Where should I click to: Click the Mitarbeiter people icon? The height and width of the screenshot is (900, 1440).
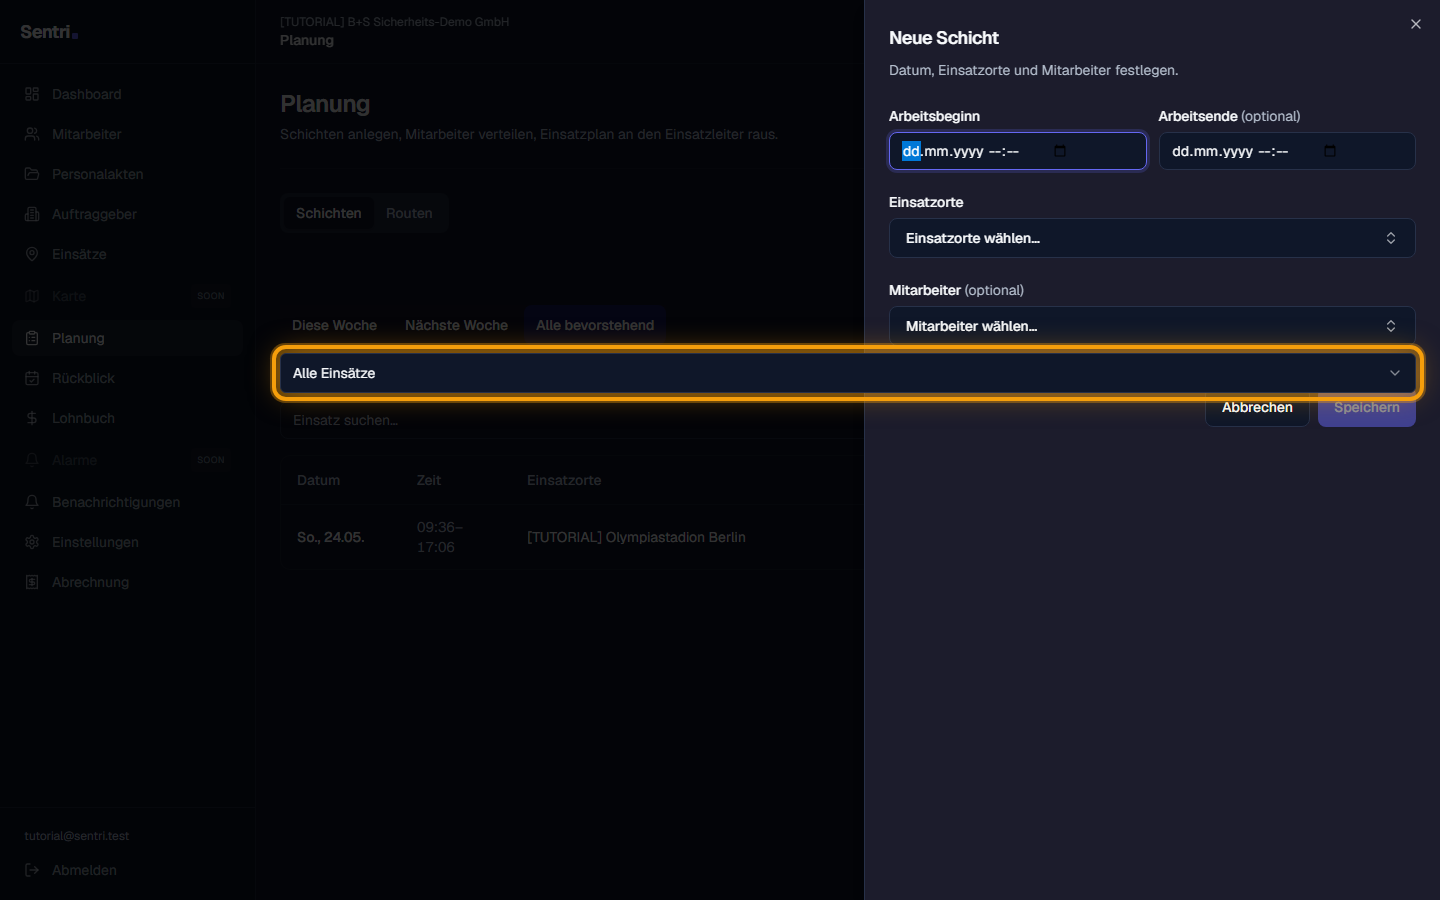tap(32, 134)
